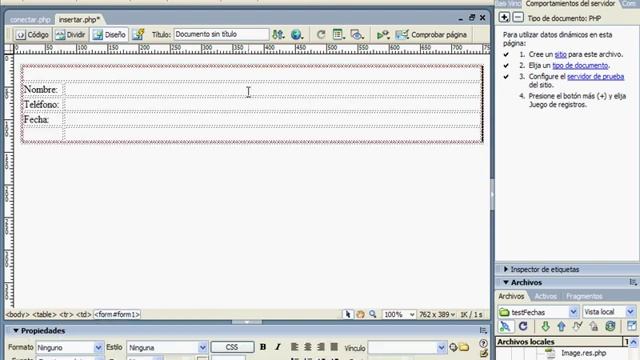Choose Hand tool in status bar

click(x=360, y=314)
